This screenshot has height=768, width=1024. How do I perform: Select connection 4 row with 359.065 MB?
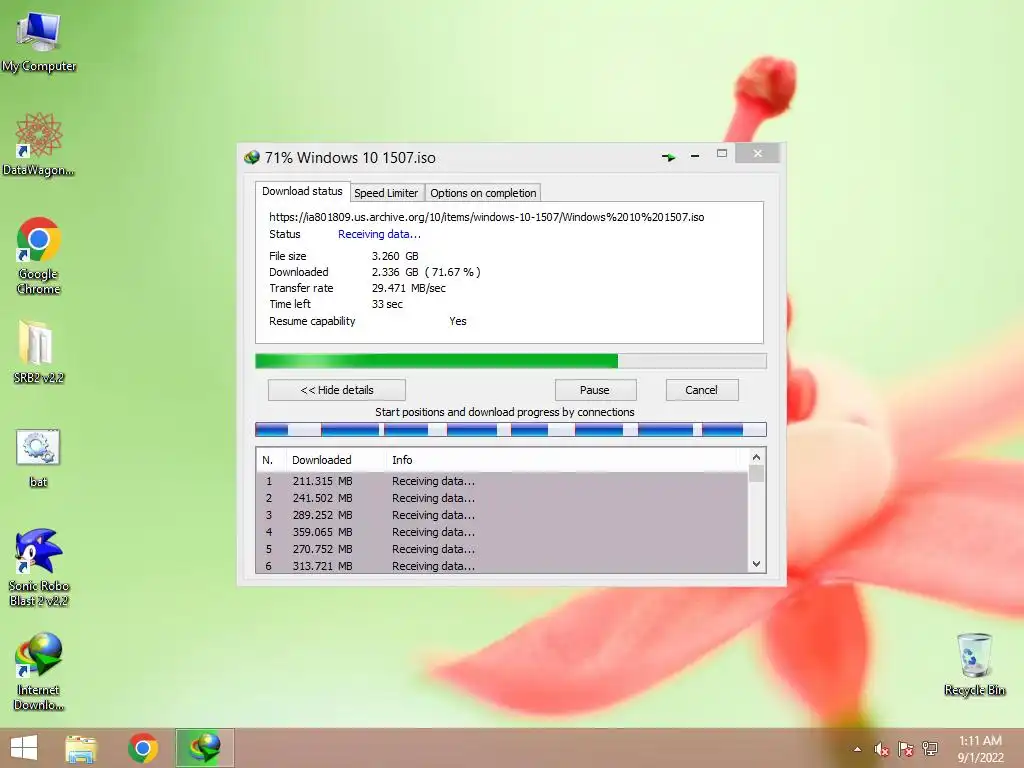click(502, 532)
